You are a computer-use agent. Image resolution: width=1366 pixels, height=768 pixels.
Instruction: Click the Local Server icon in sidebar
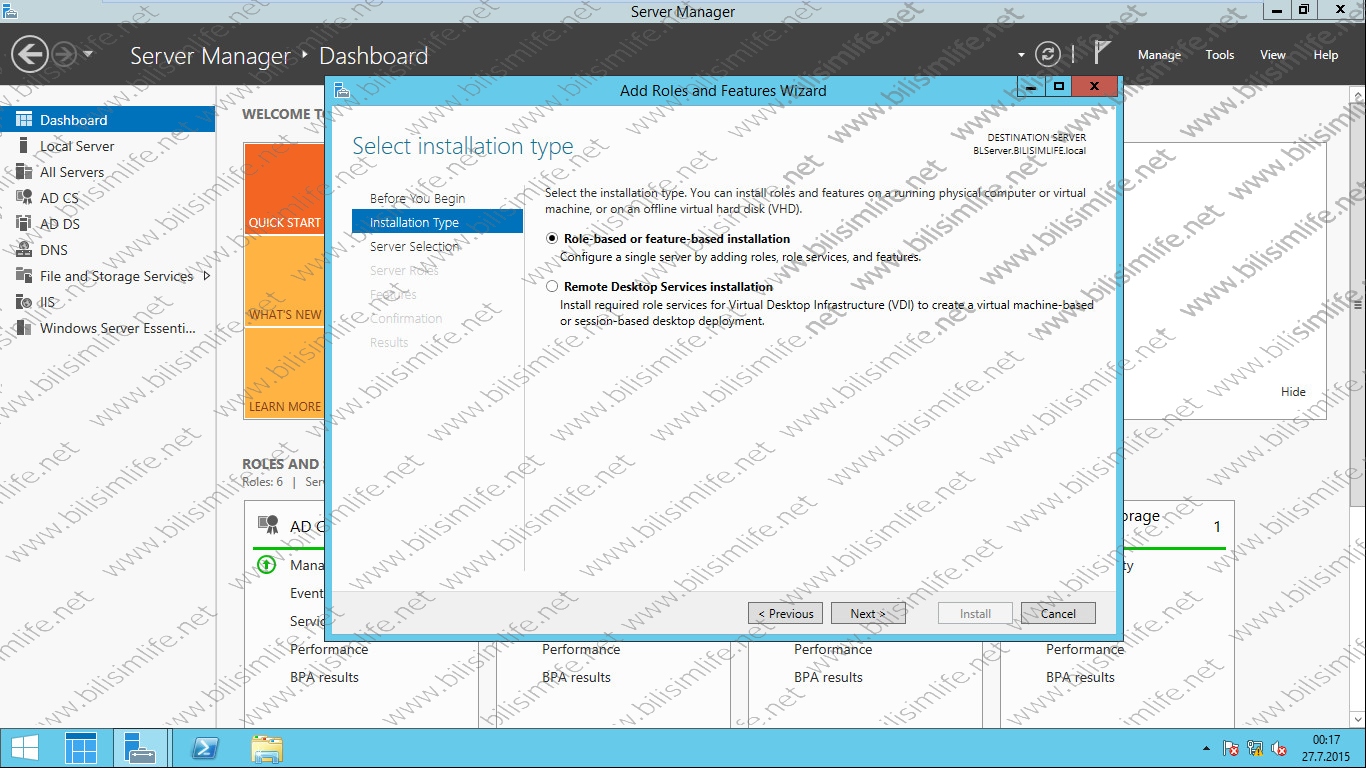pos(23,146)
